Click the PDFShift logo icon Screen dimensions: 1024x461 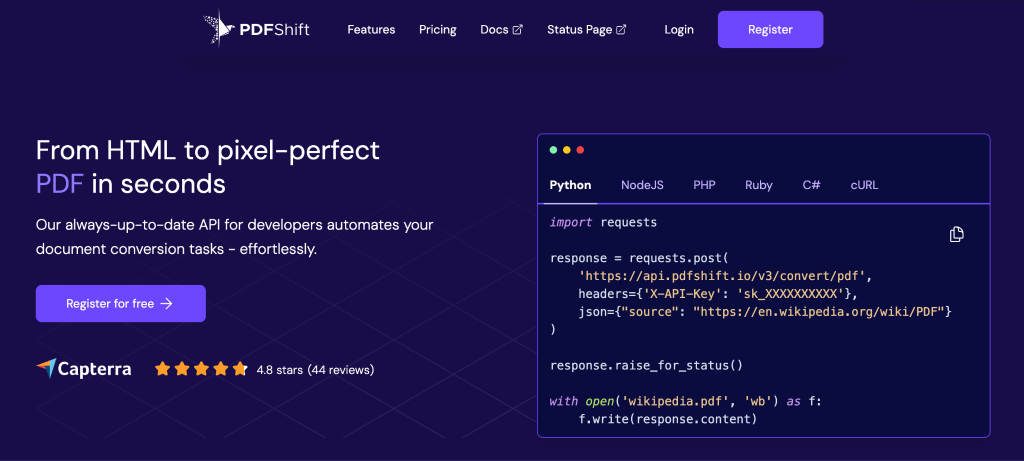pyautogui.click(x=218, y=28)
